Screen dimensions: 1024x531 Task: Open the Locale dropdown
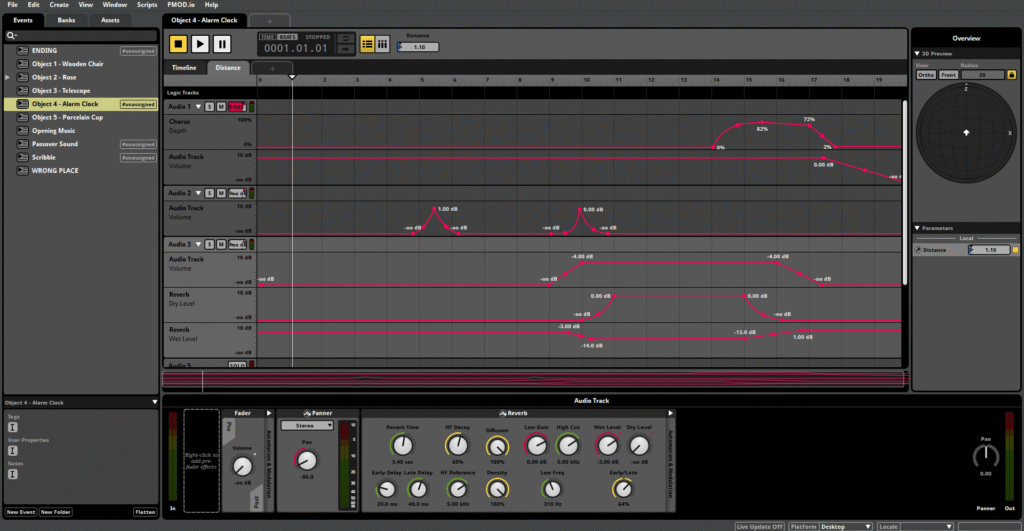[x=925, y=526]
